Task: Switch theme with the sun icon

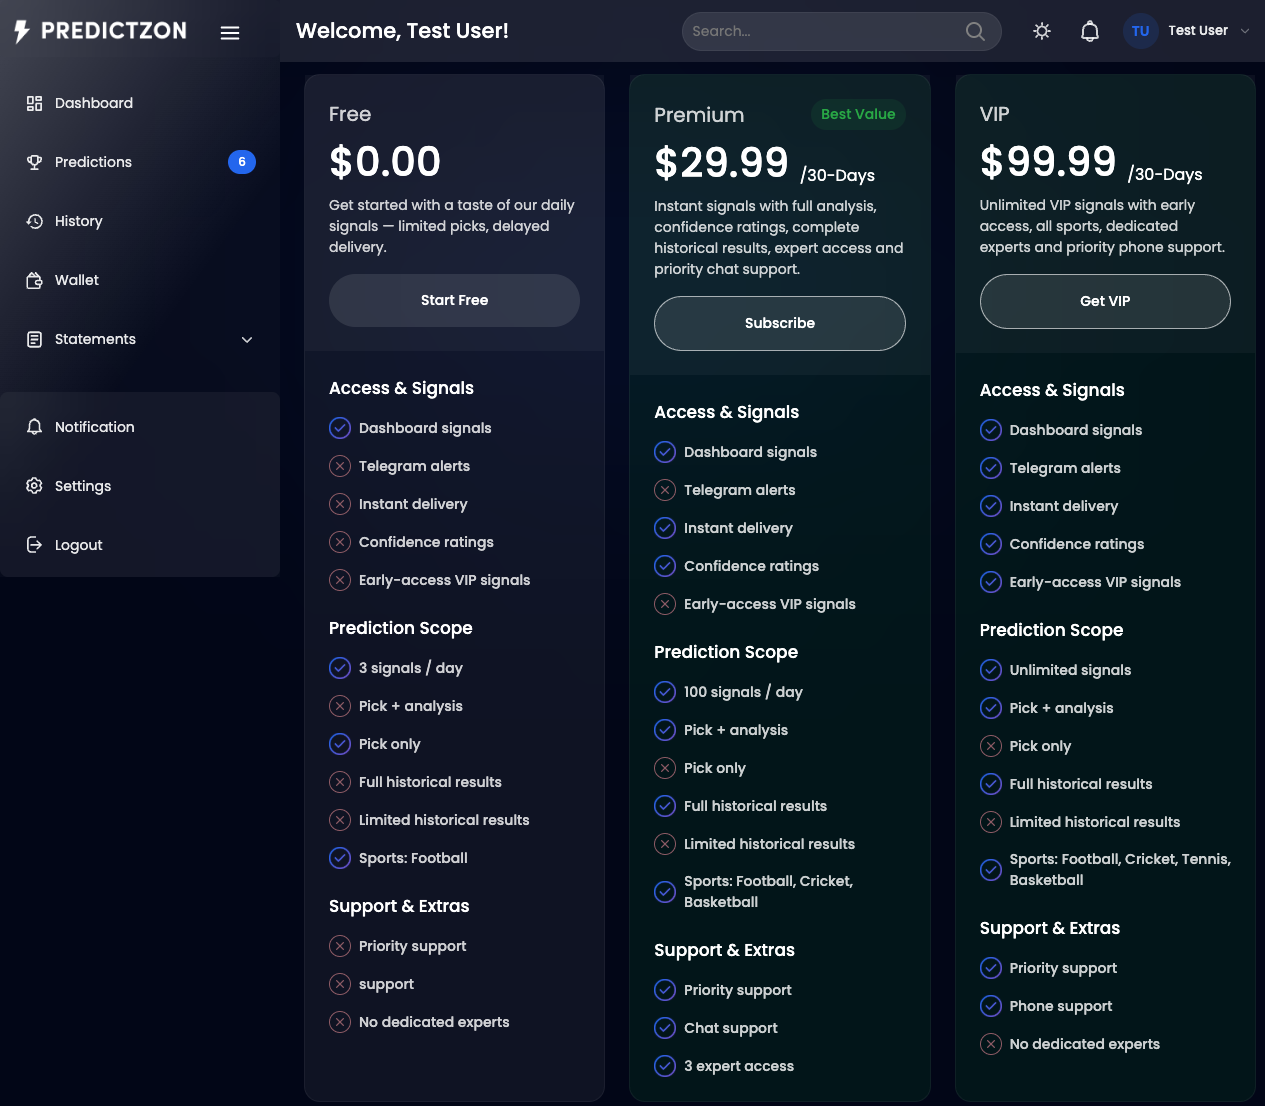Action: (x=1042, y=31)
